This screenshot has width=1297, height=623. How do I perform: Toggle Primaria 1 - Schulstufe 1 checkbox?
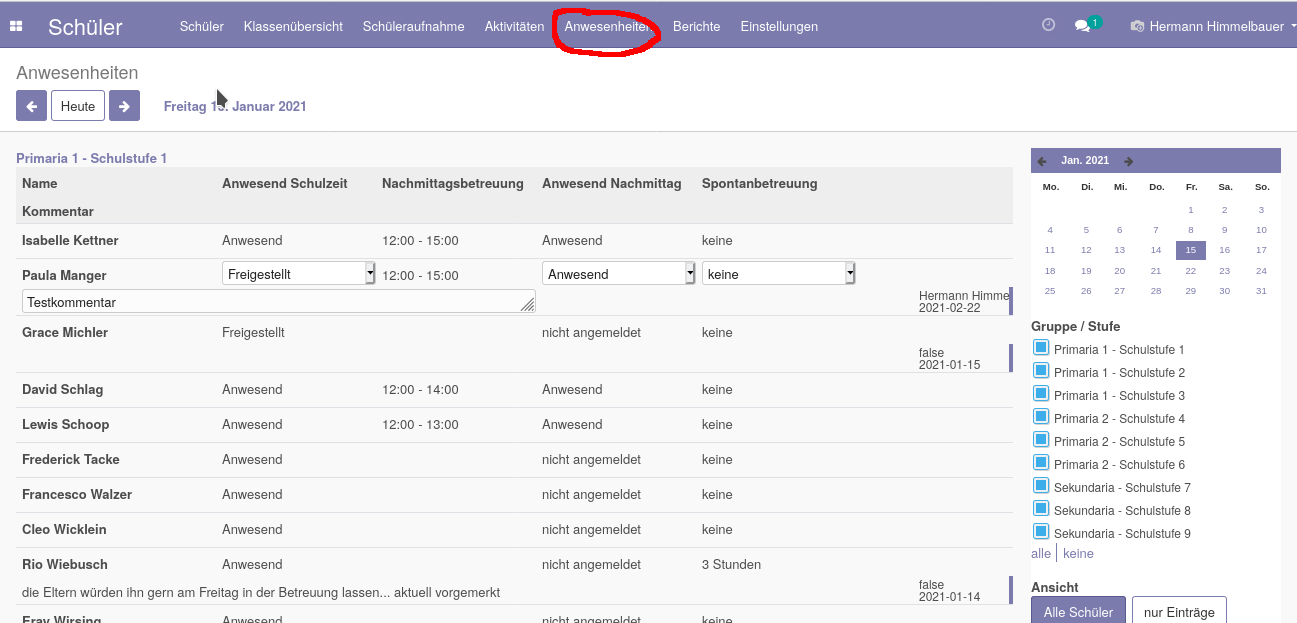click(1040, 348)
